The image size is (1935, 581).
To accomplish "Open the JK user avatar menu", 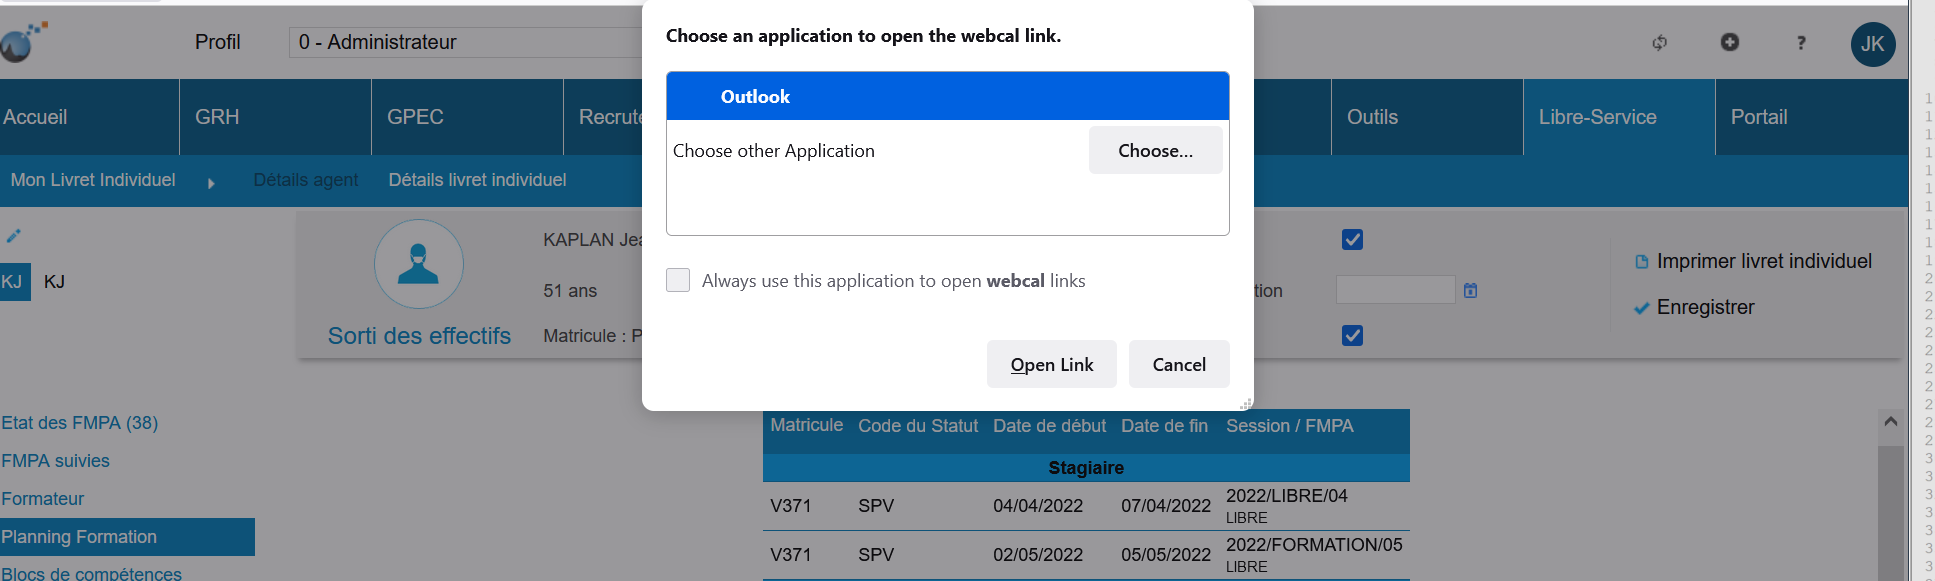I will pos(1872,44).
